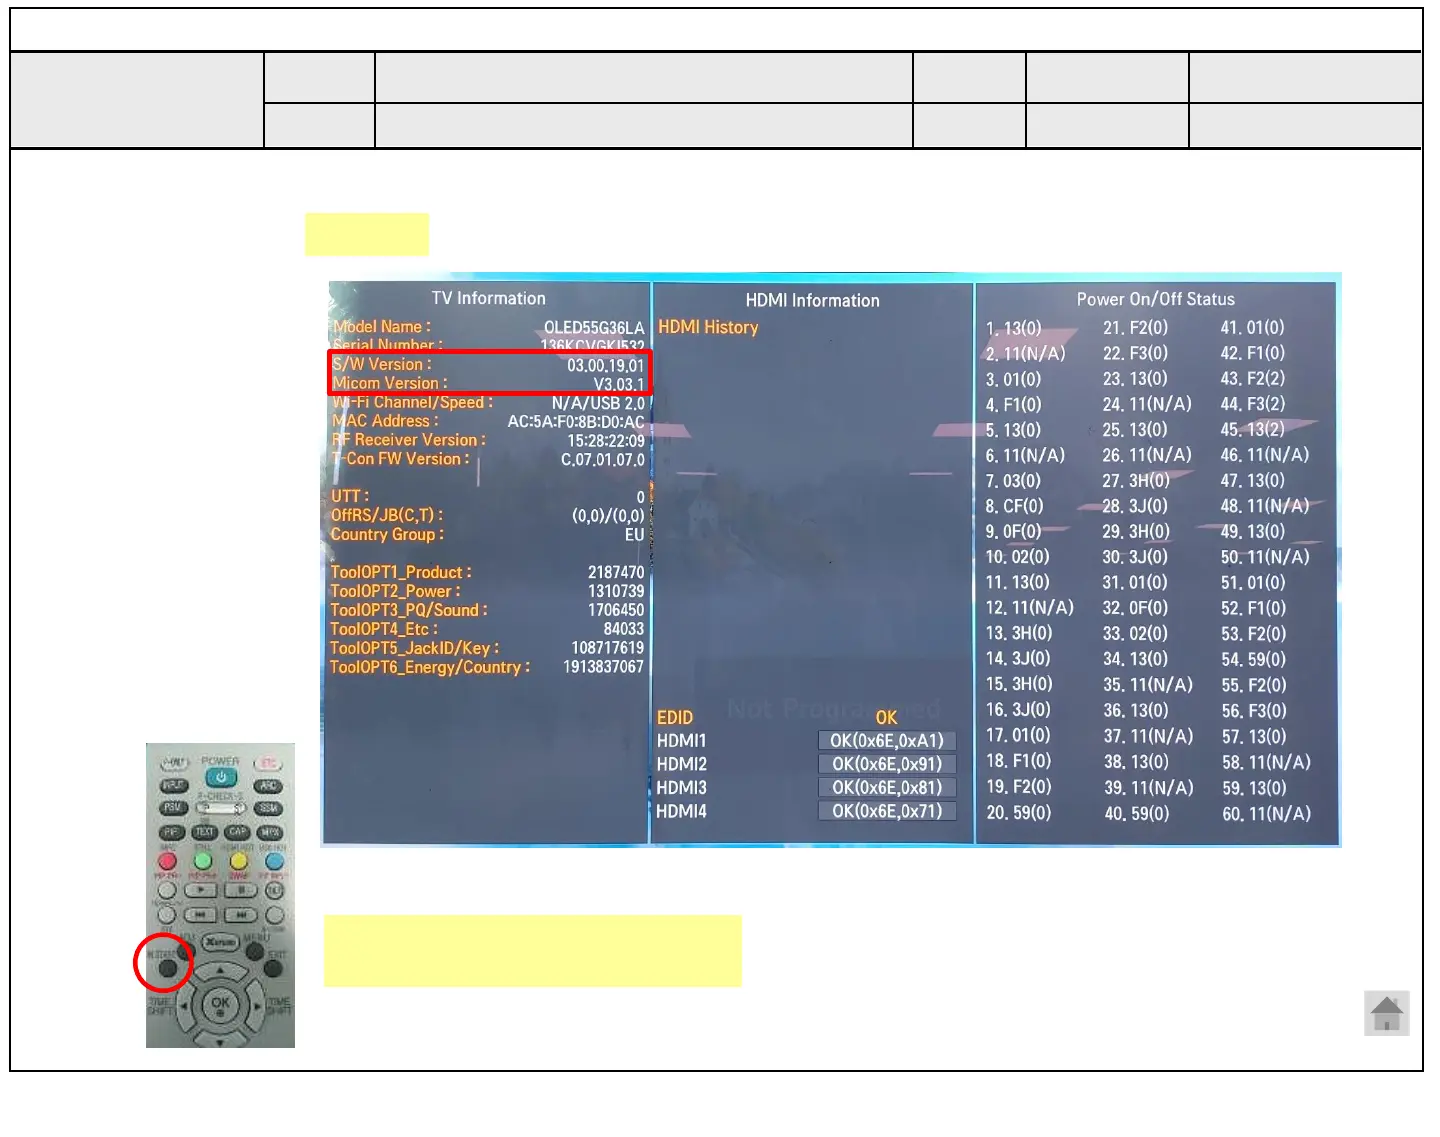Click the 'HDMI History' label
The width and height of the screenshot is (1440, 1137).
point(708,327)
